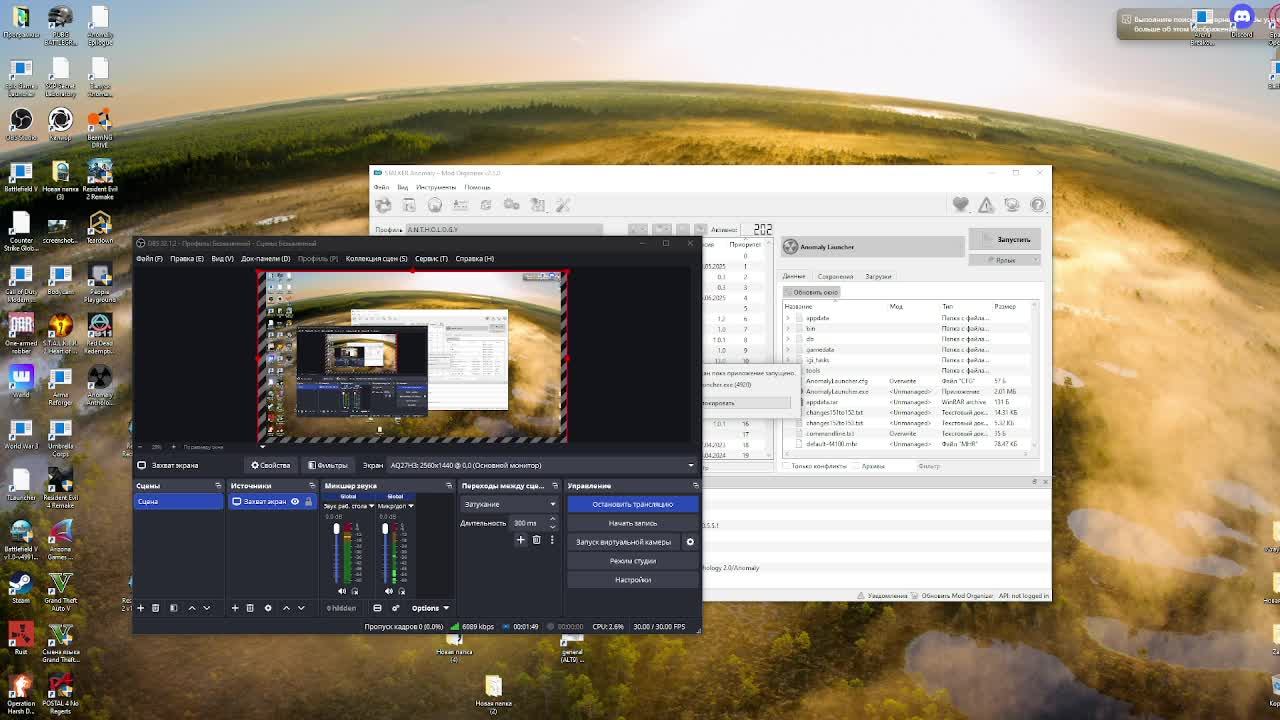Mute the desktop audio speaker icon

coord(342,591)
